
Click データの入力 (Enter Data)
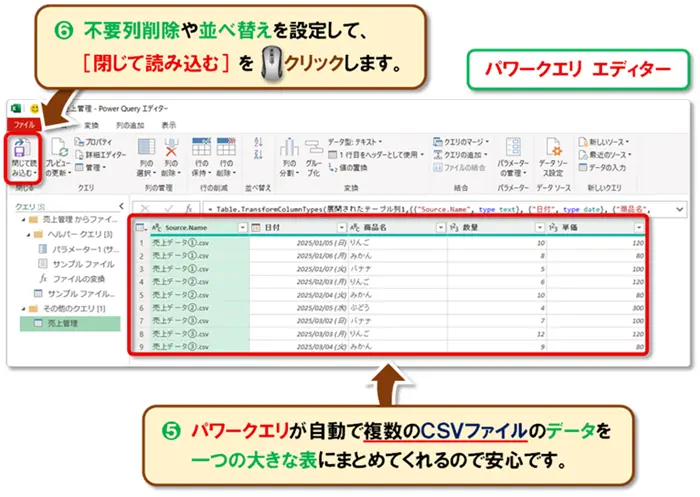coord(602,167)
